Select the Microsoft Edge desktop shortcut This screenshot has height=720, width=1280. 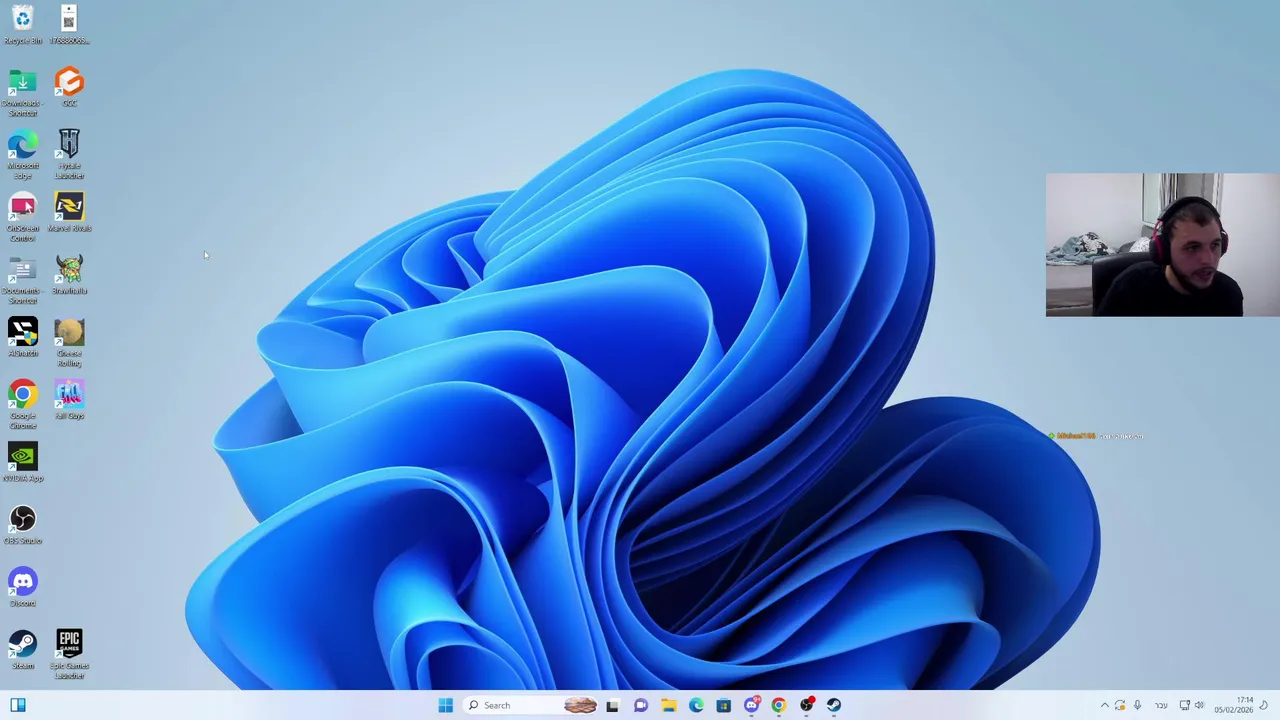(x=23, y=155)
